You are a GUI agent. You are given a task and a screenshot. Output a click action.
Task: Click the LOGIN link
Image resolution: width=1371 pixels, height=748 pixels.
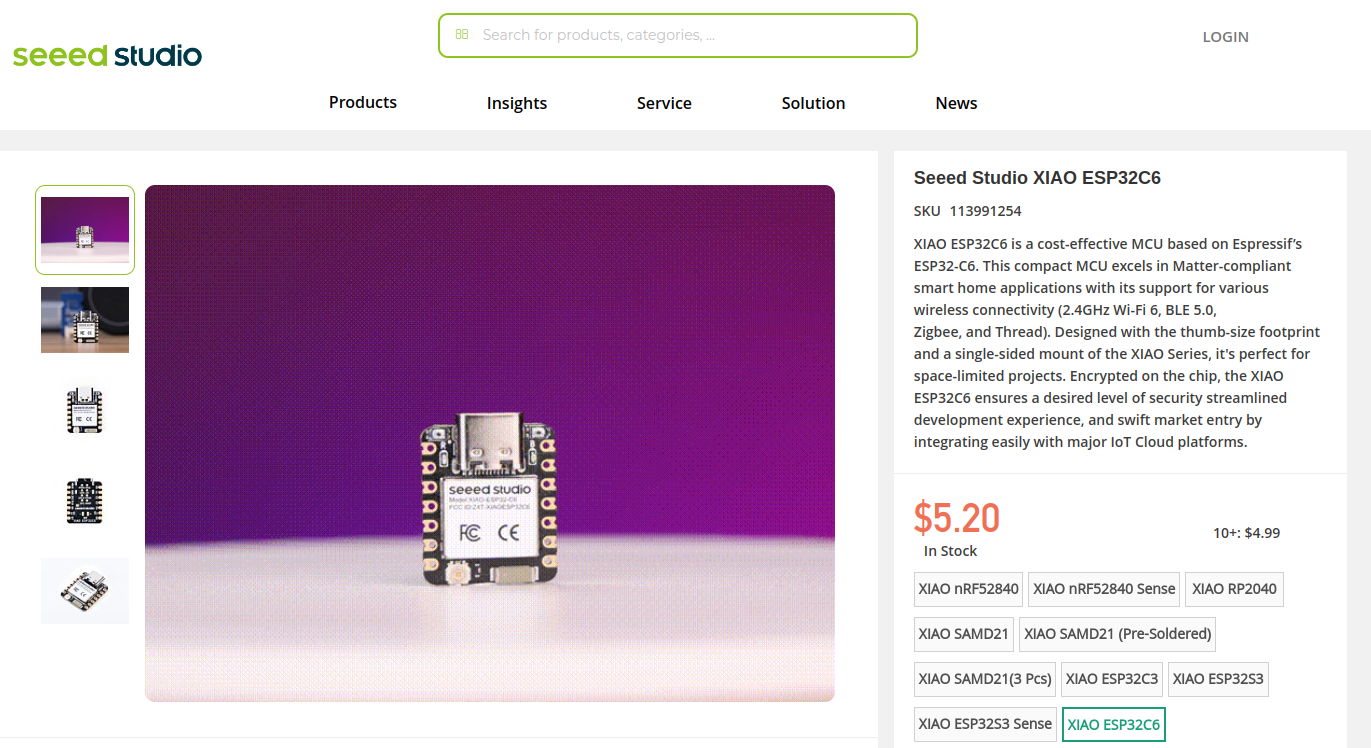[x=1226, y=37]
